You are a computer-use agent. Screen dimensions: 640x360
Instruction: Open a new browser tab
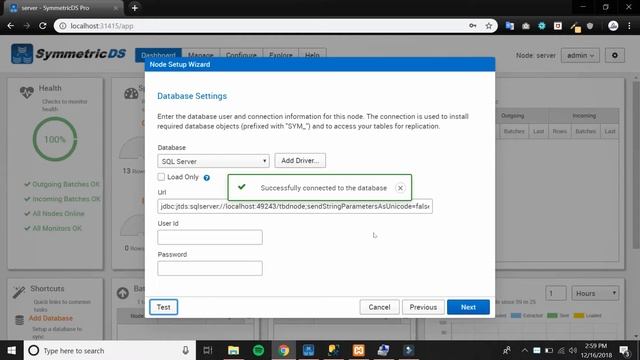[x=135, y=8]
